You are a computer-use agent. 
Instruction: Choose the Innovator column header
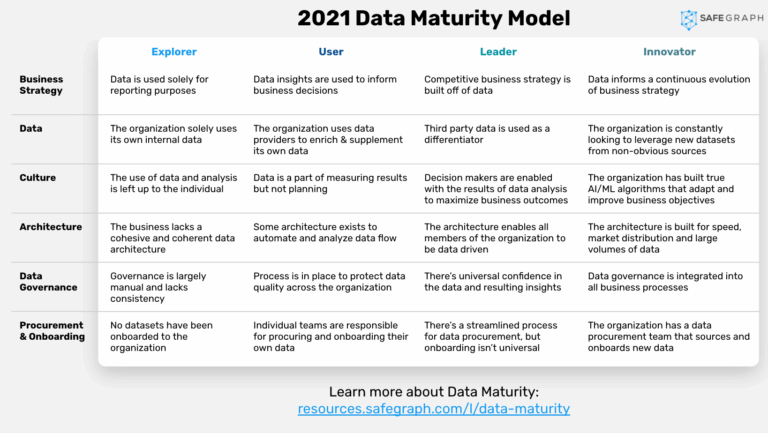coord(669,52)
